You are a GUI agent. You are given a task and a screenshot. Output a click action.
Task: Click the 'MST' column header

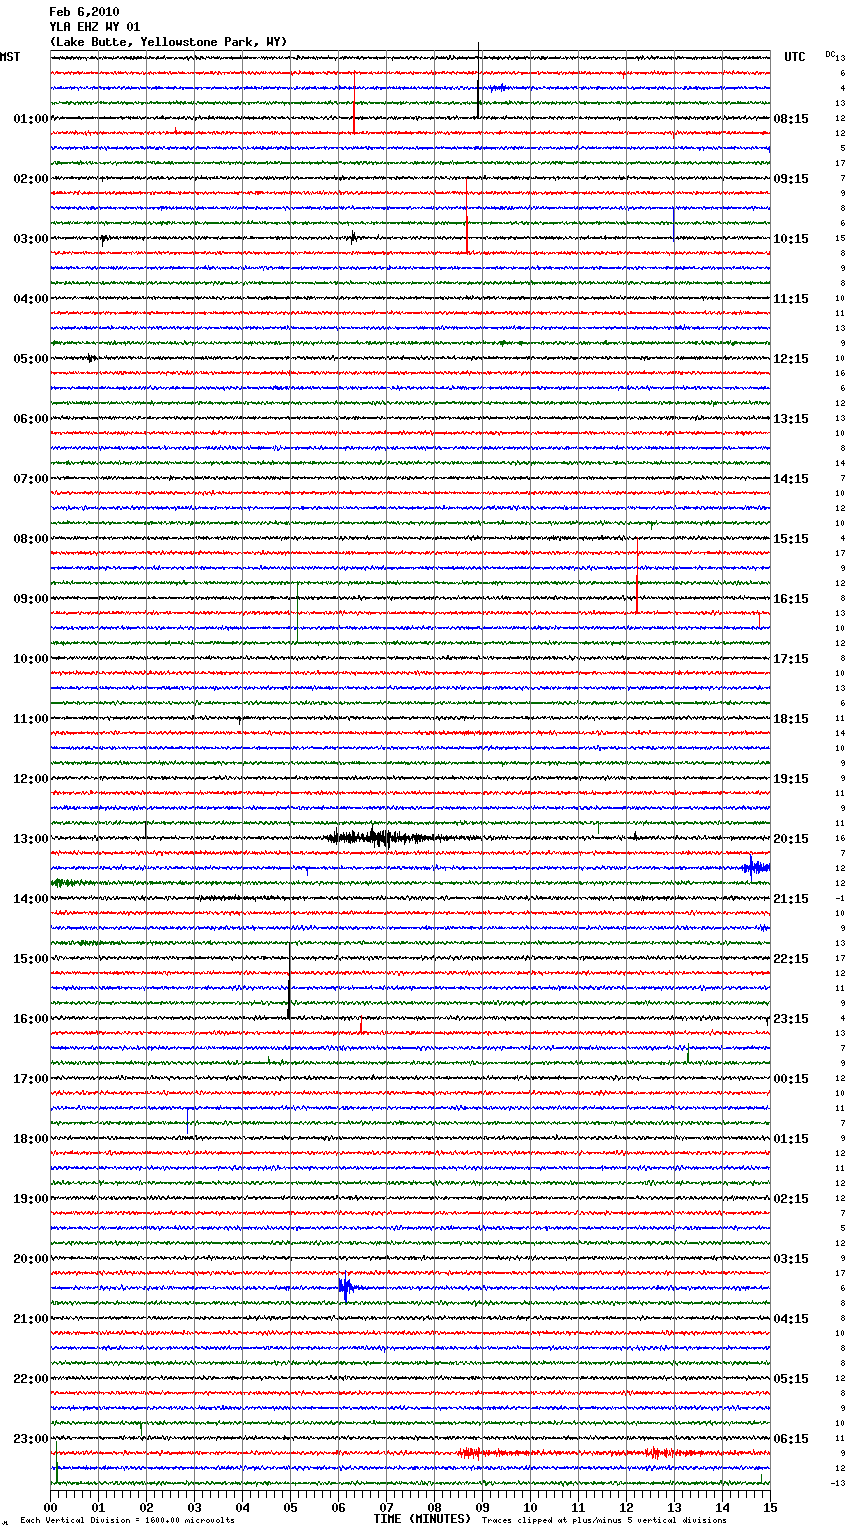(10, 57)
